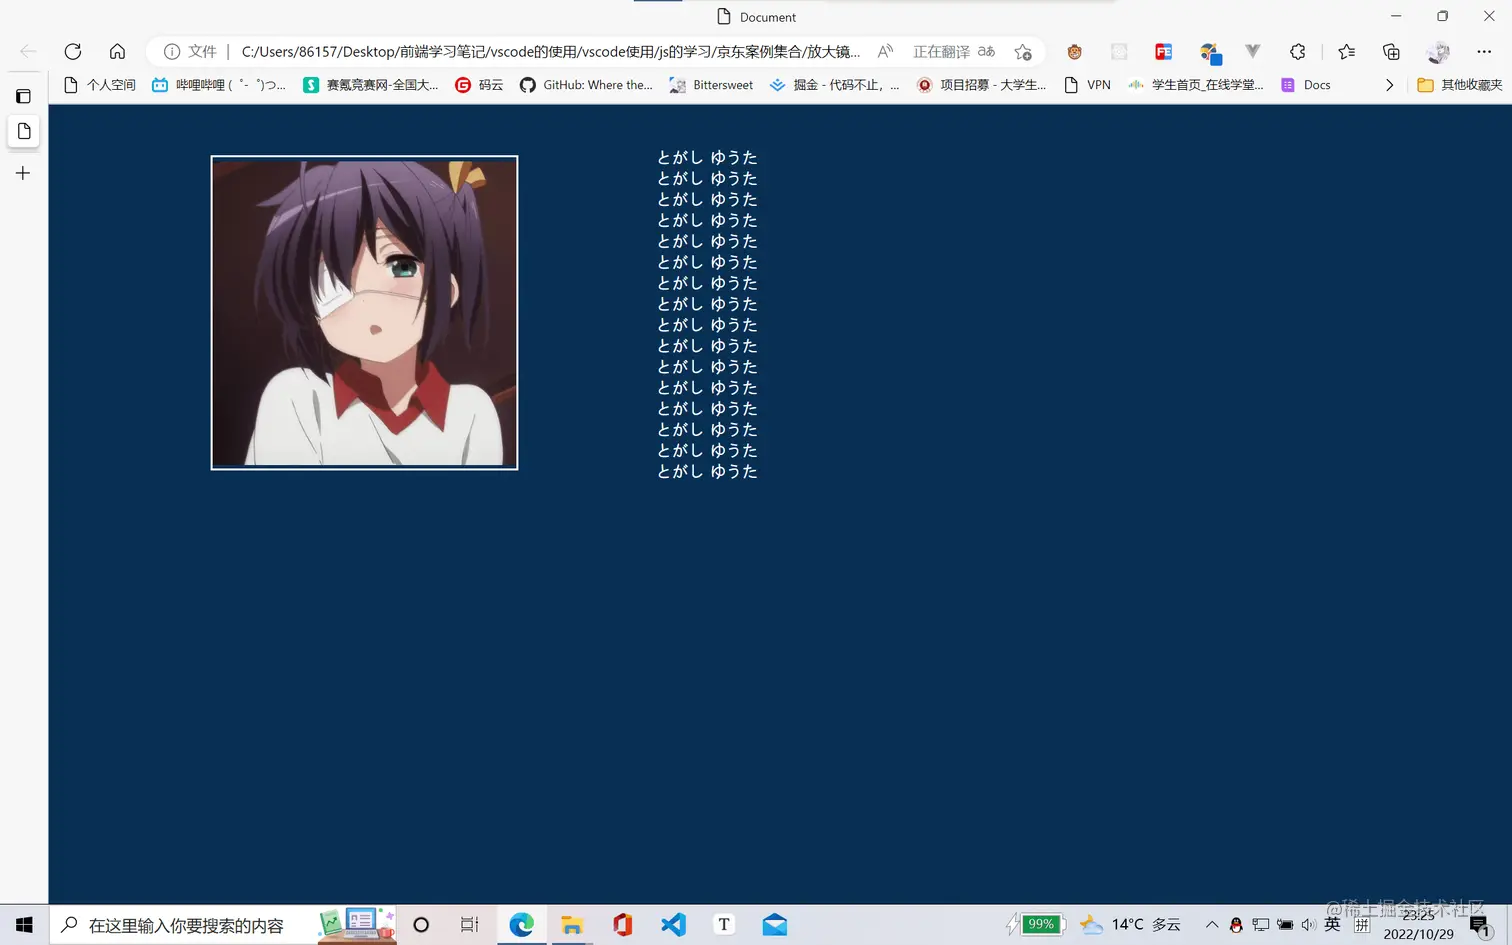
Task: Show hidden system tray icons
Action: pos(1212,925)
